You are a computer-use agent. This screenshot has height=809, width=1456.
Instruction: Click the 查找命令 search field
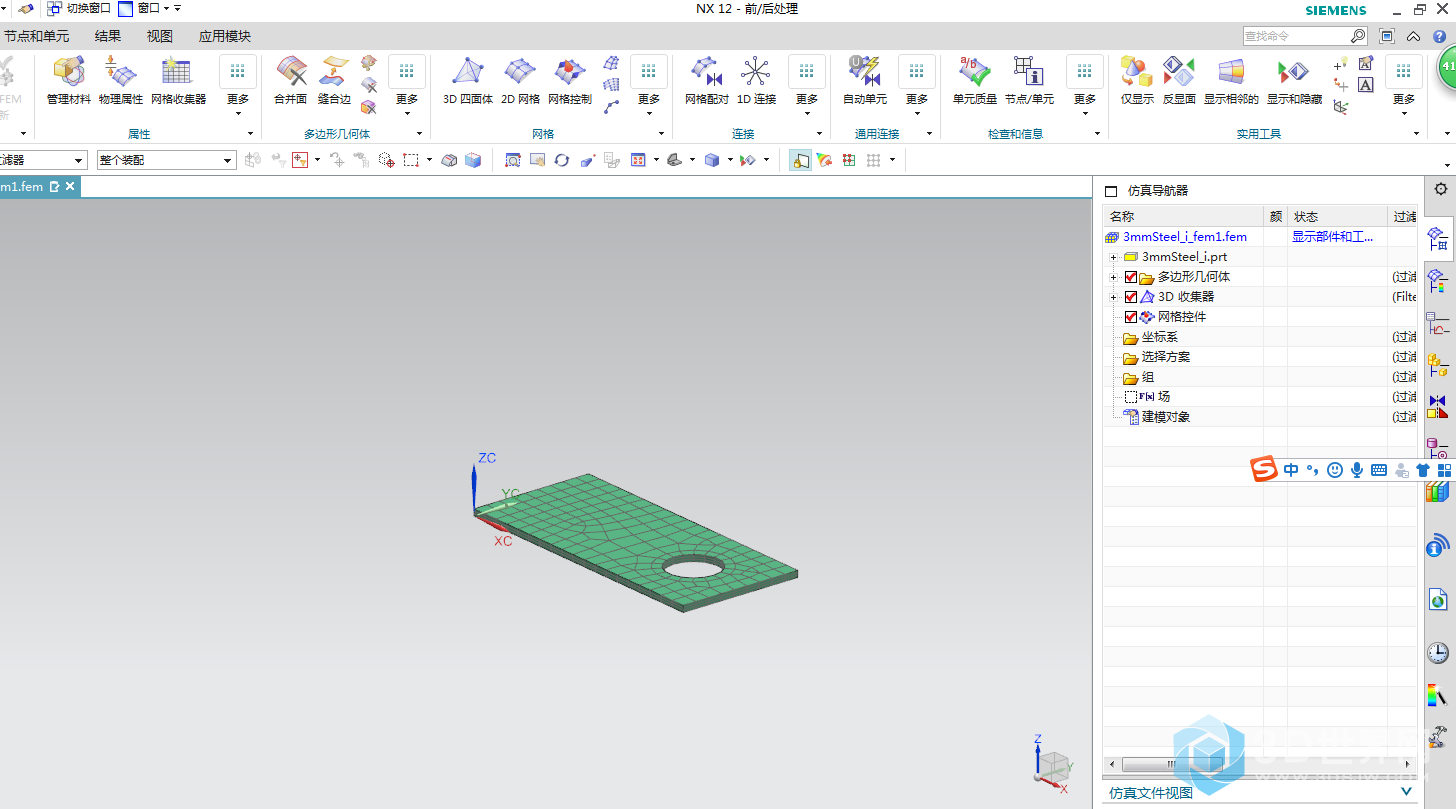(1295, 36)
